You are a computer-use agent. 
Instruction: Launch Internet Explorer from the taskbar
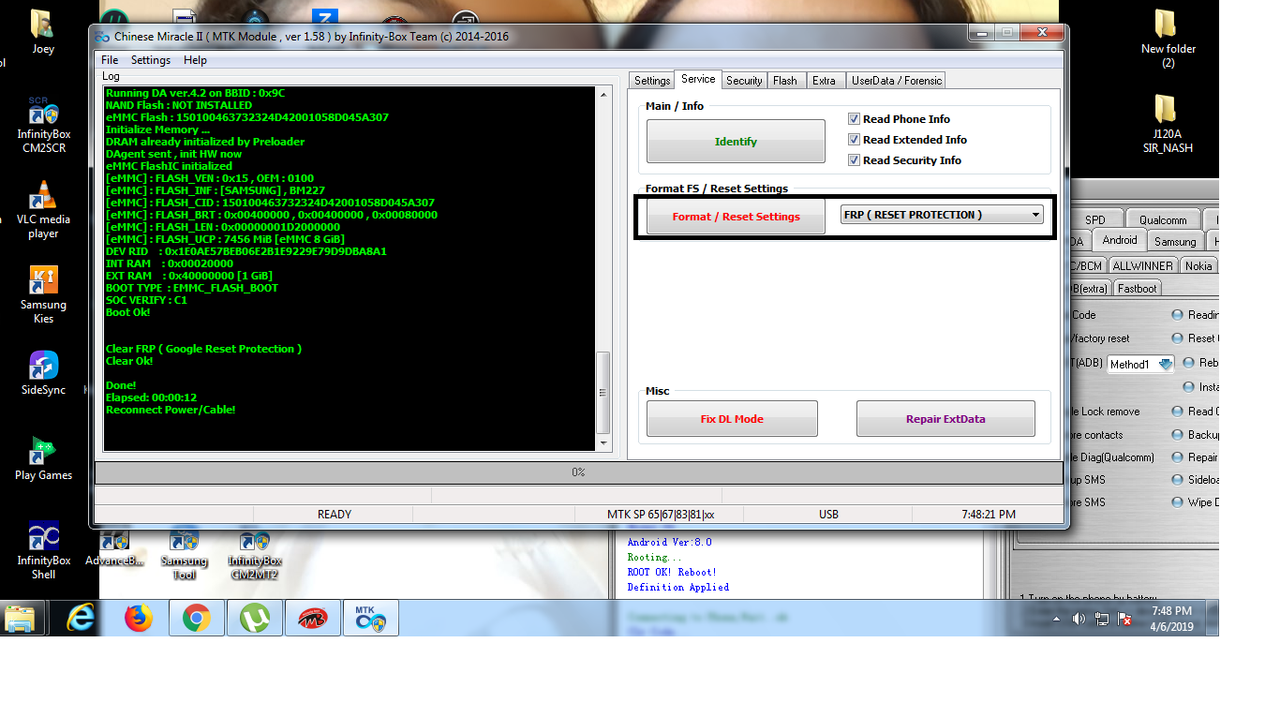click(80, 619)
